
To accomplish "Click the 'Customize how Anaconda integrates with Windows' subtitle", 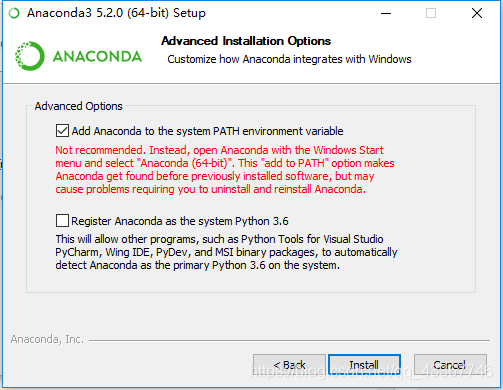I will (x=289, y=59).
